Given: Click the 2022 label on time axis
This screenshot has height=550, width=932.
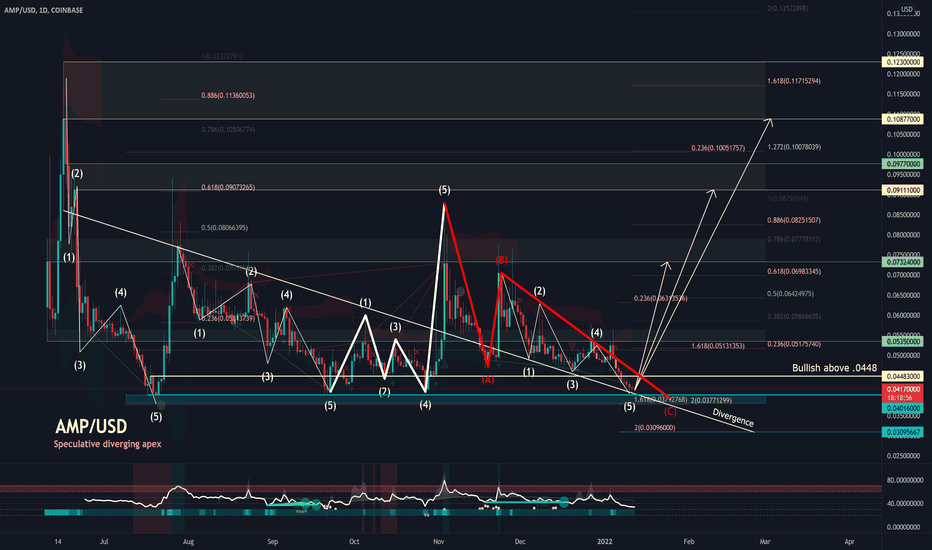Looking at the screenshot, I should [x=605, y=542].
